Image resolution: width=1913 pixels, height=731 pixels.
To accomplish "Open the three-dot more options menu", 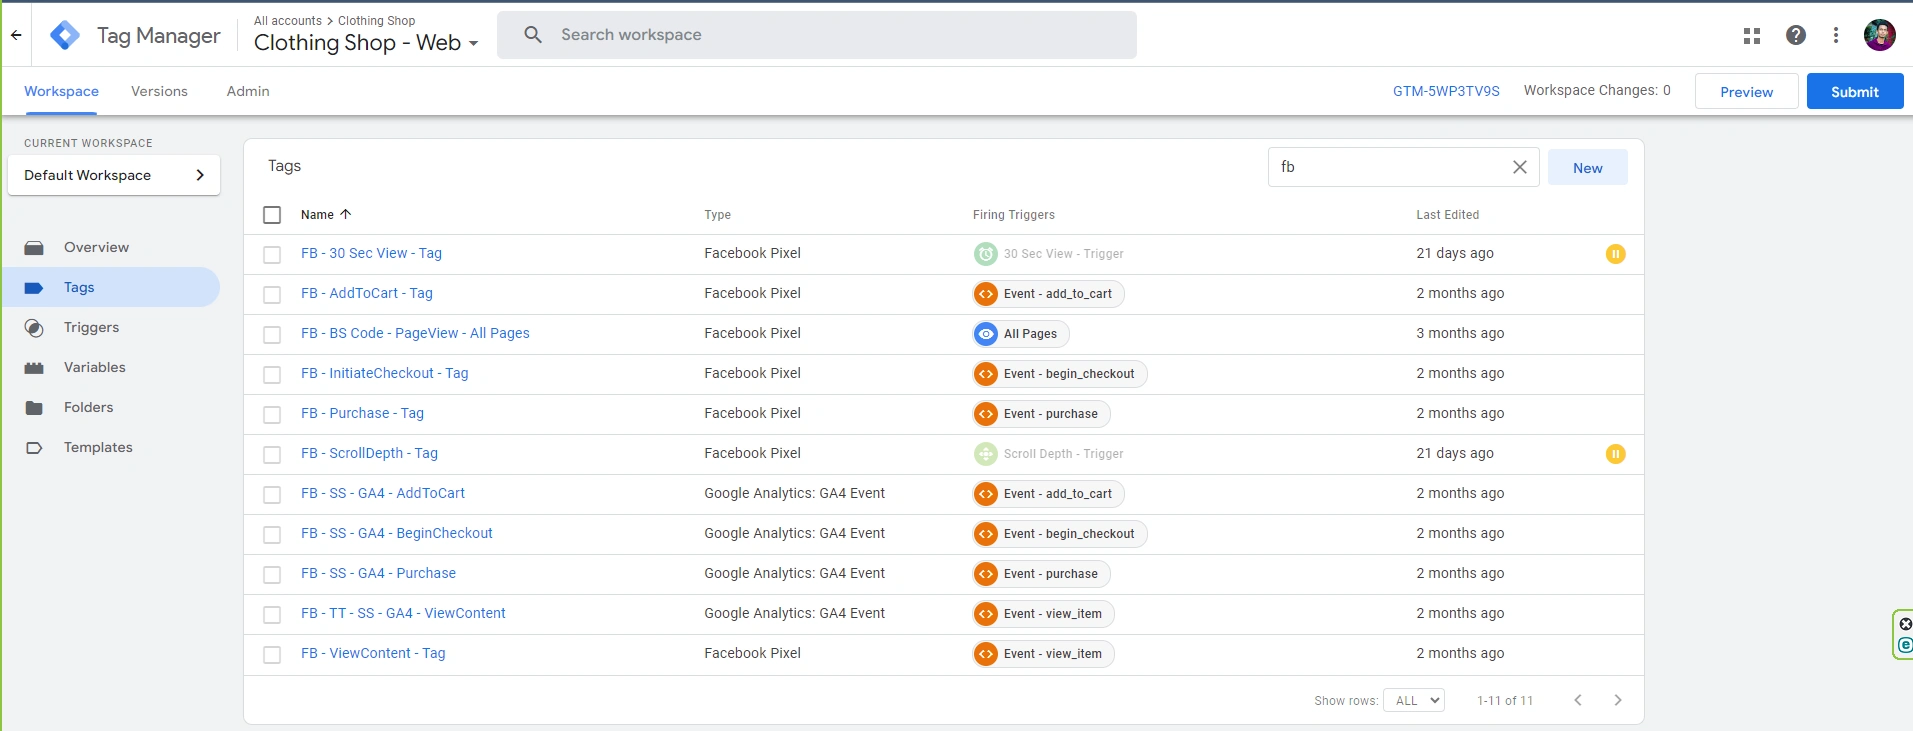I will coord(1836,36).
